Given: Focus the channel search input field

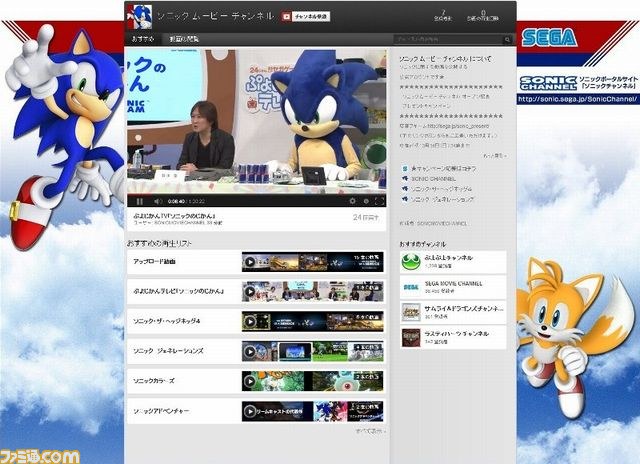Looking at the screenshot, I should tap(449, 40).
